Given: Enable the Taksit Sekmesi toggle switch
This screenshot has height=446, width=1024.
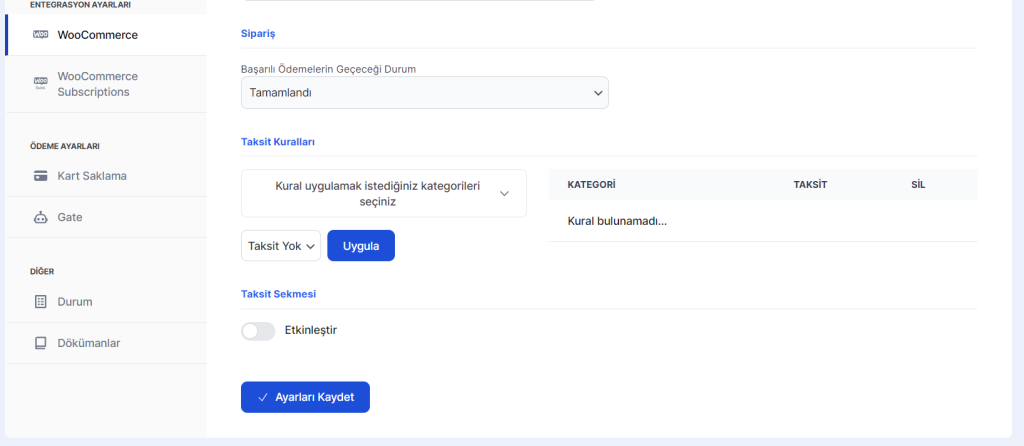Looking at the screenshot, I should click(258, 331).
